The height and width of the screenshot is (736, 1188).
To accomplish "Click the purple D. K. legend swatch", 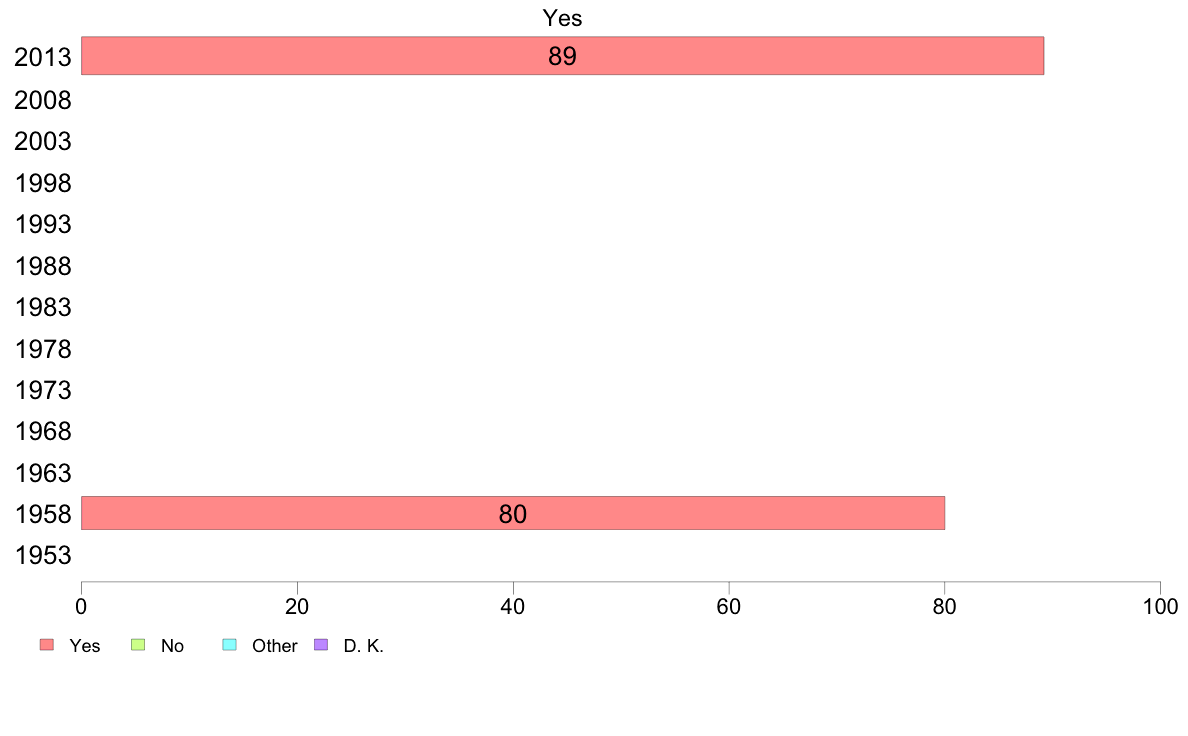I will coord(321,644).
